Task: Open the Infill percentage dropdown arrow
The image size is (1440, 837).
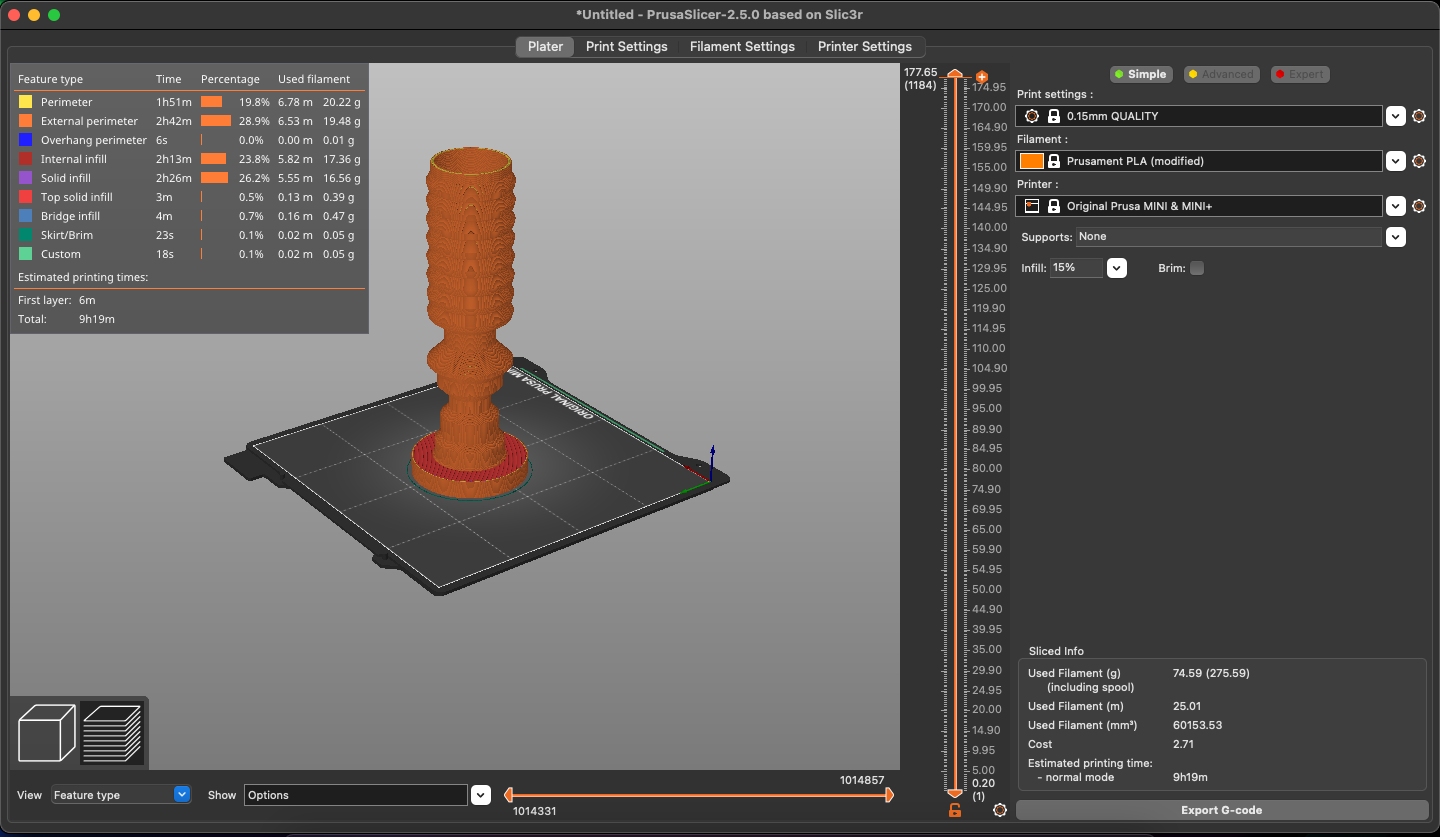Action: point(1117,268)
